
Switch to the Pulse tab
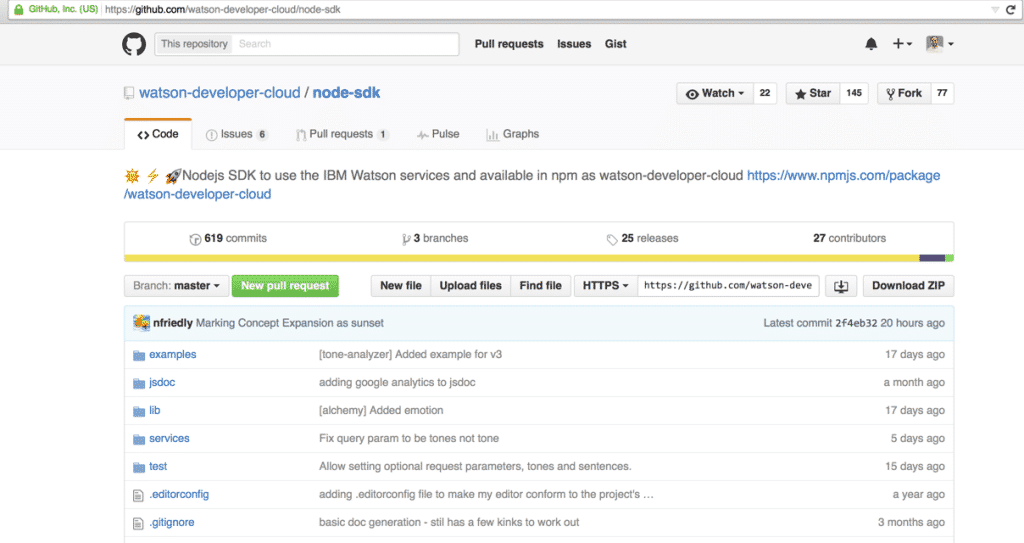pos(438,134)
